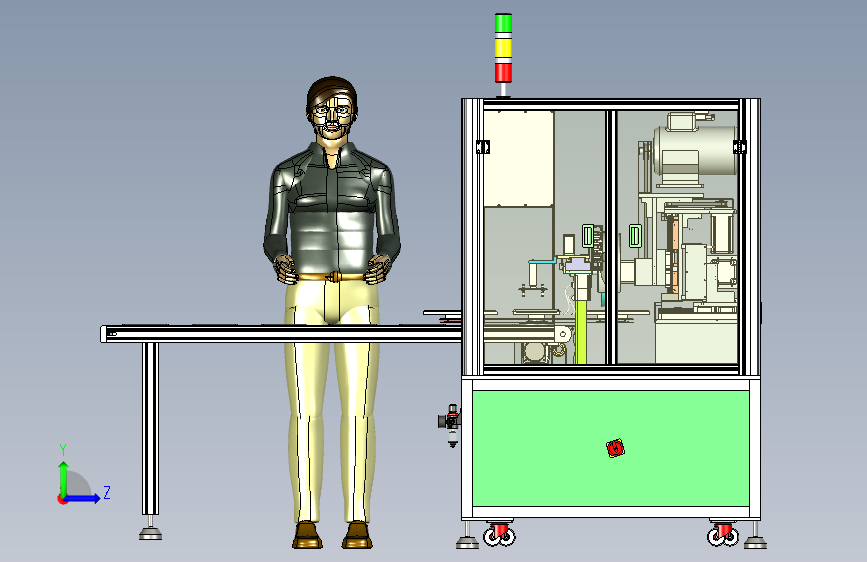Select the green Y axis arrow of the triad
The width and height of the screenshot is (867, 562).
(63, 478)
